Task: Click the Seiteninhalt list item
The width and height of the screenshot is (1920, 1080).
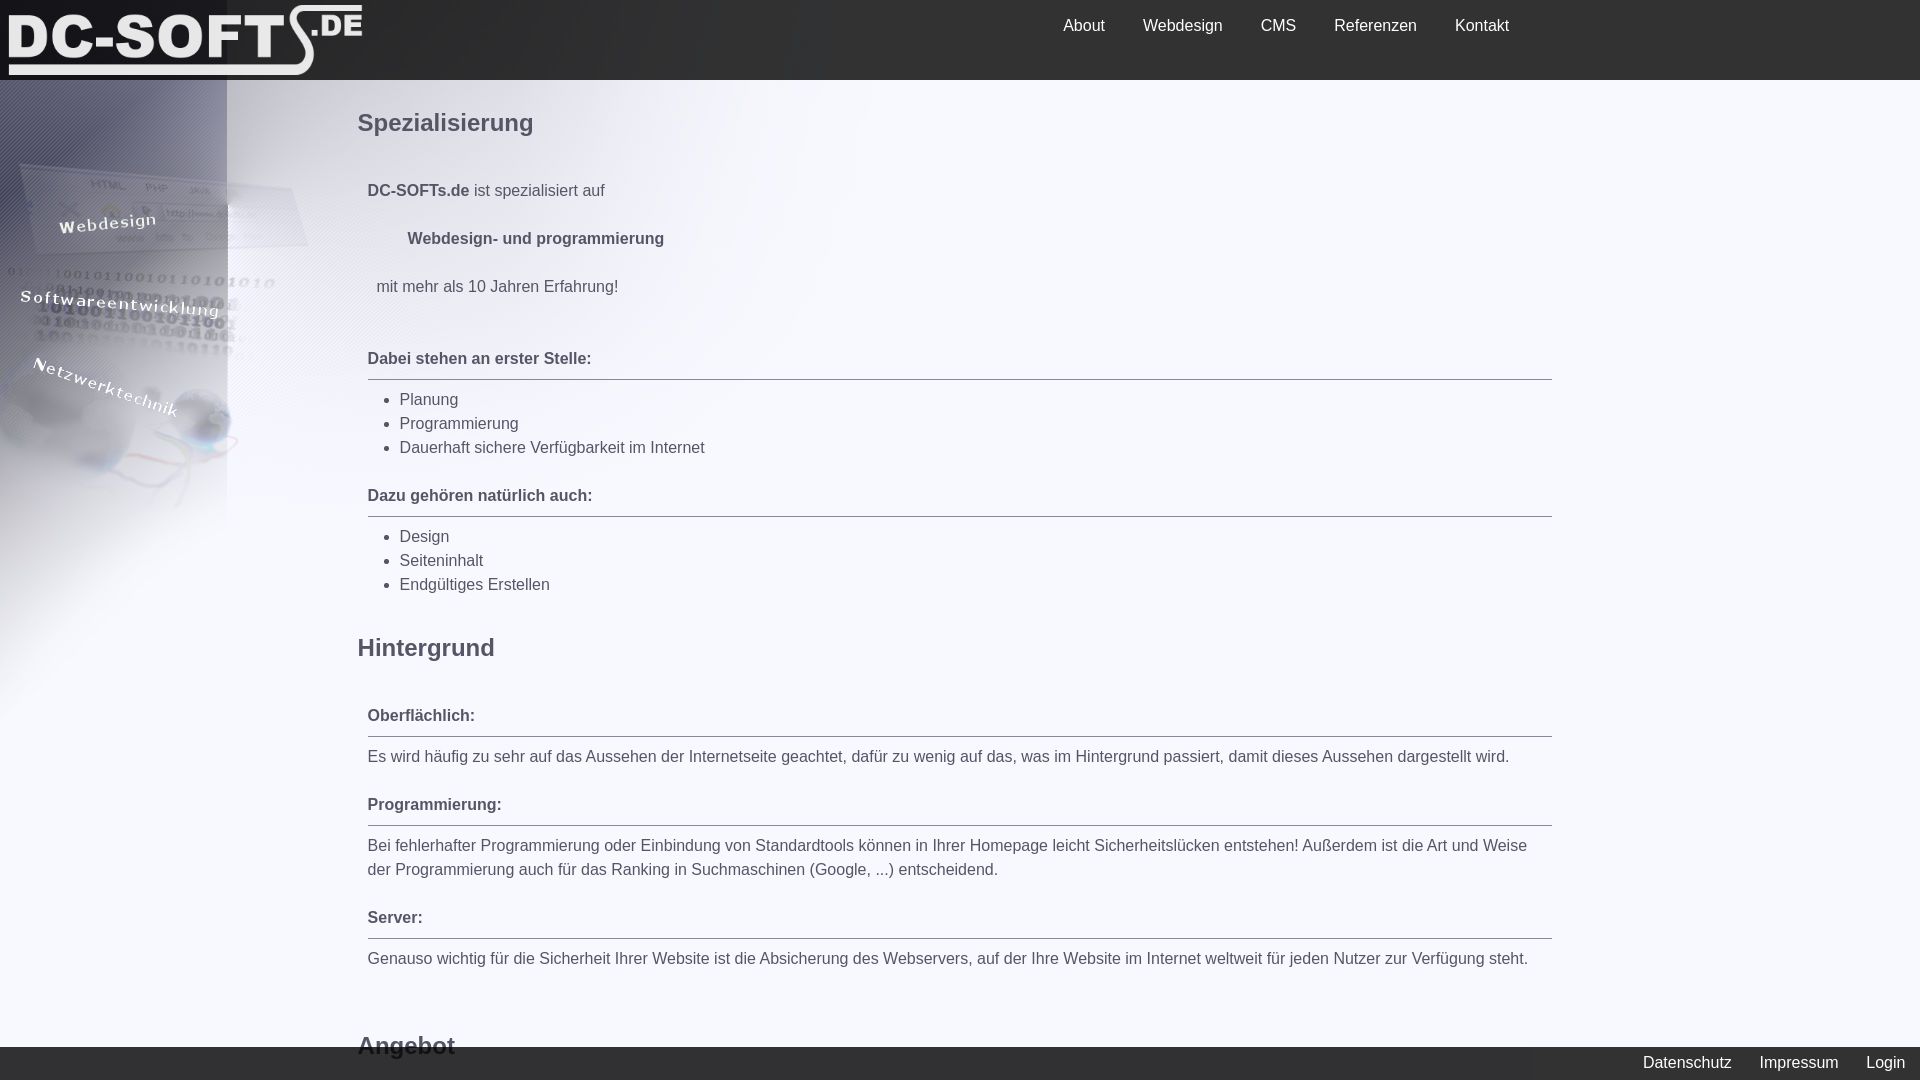Action: (441, 561)
